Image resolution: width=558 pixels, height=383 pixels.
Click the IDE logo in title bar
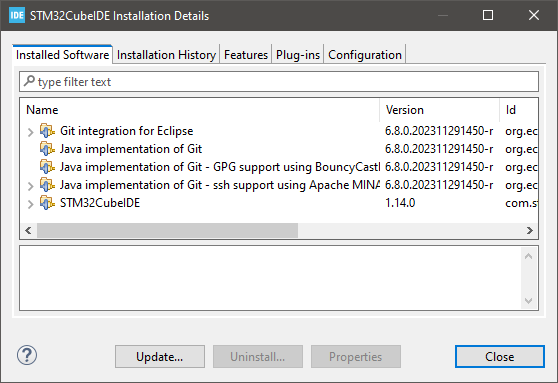17,15
